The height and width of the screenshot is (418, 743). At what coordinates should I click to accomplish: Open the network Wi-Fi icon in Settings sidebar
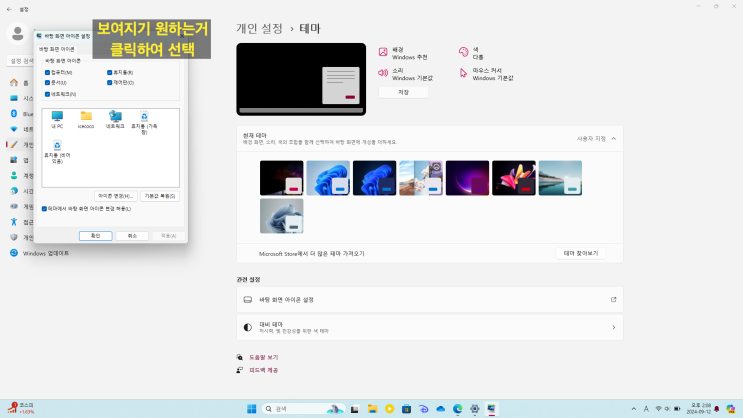click(14, 129)
